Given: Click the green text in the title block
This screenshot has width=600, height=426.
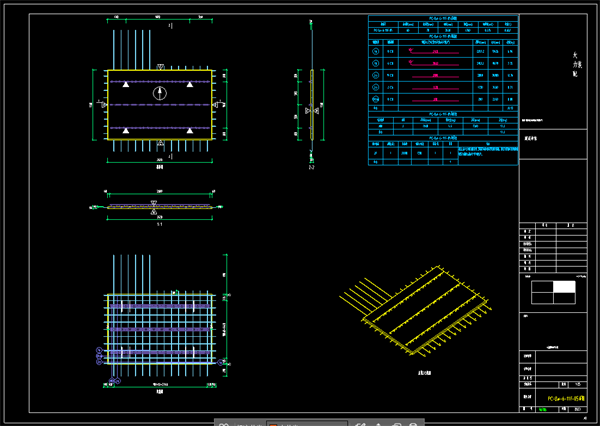Looking at the screenshot, I should coord(543,410).
